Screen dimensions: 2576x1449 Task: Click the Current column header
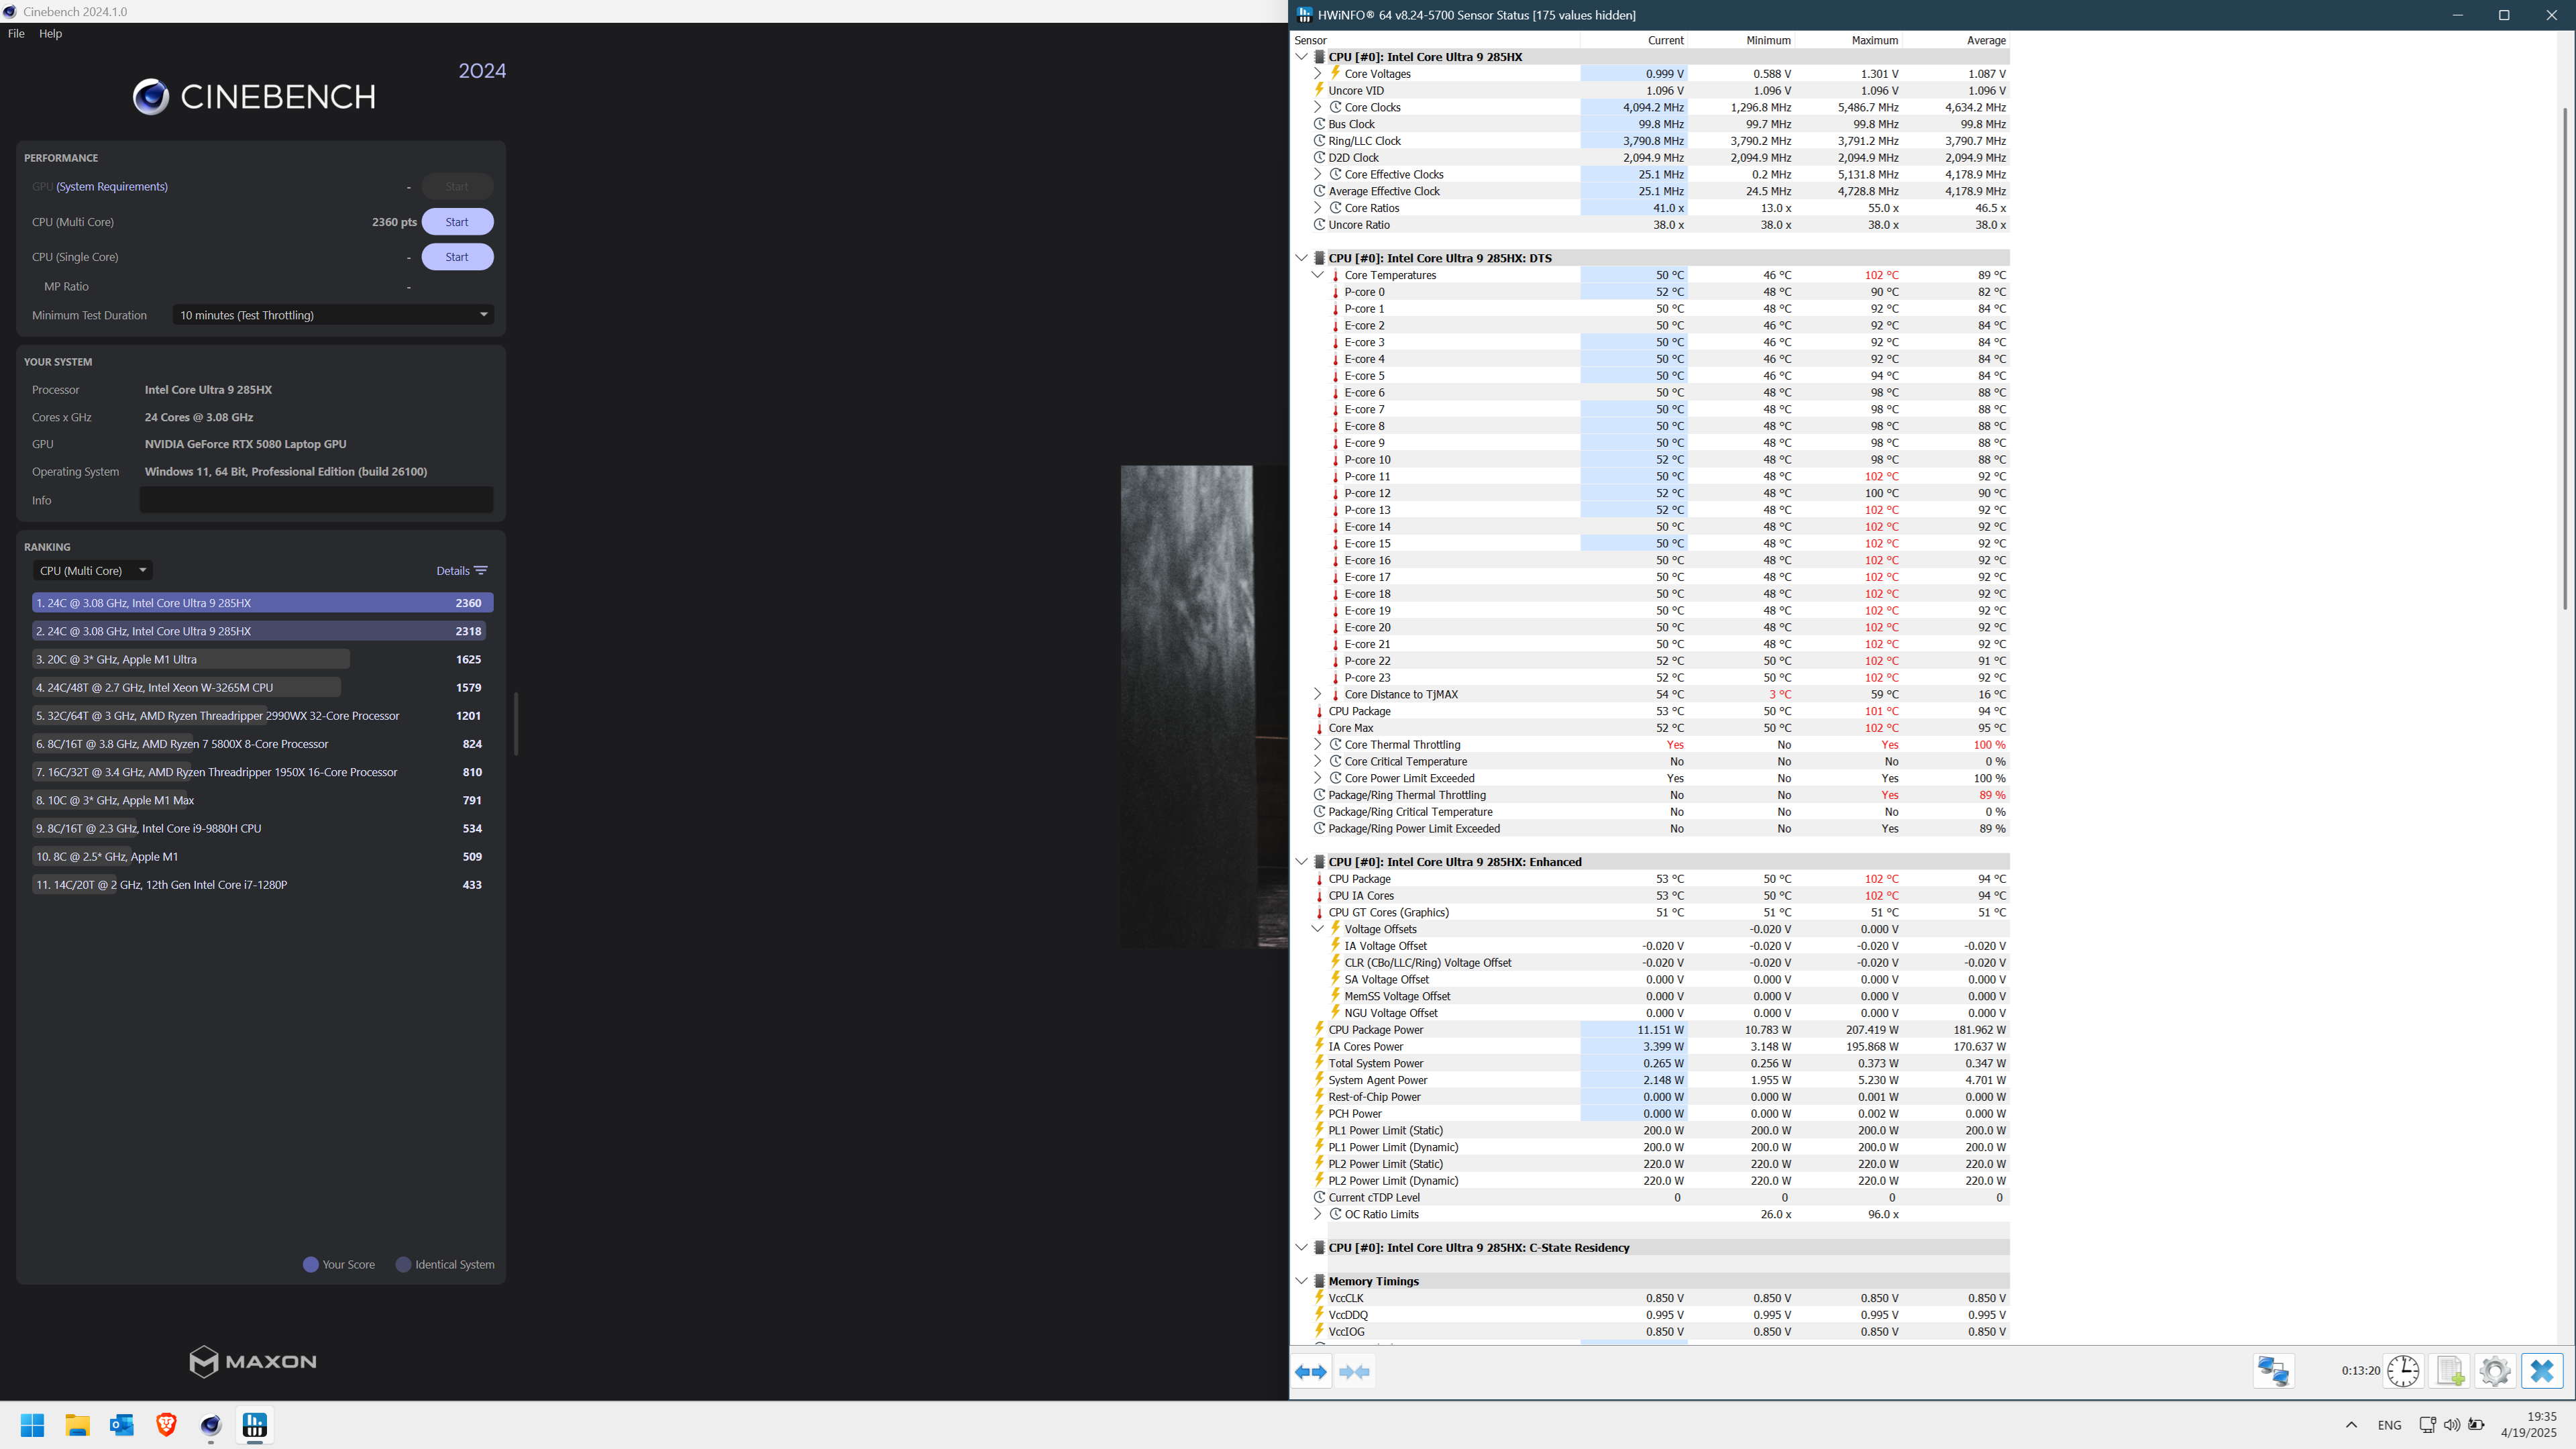click(x=1634, y=40)
